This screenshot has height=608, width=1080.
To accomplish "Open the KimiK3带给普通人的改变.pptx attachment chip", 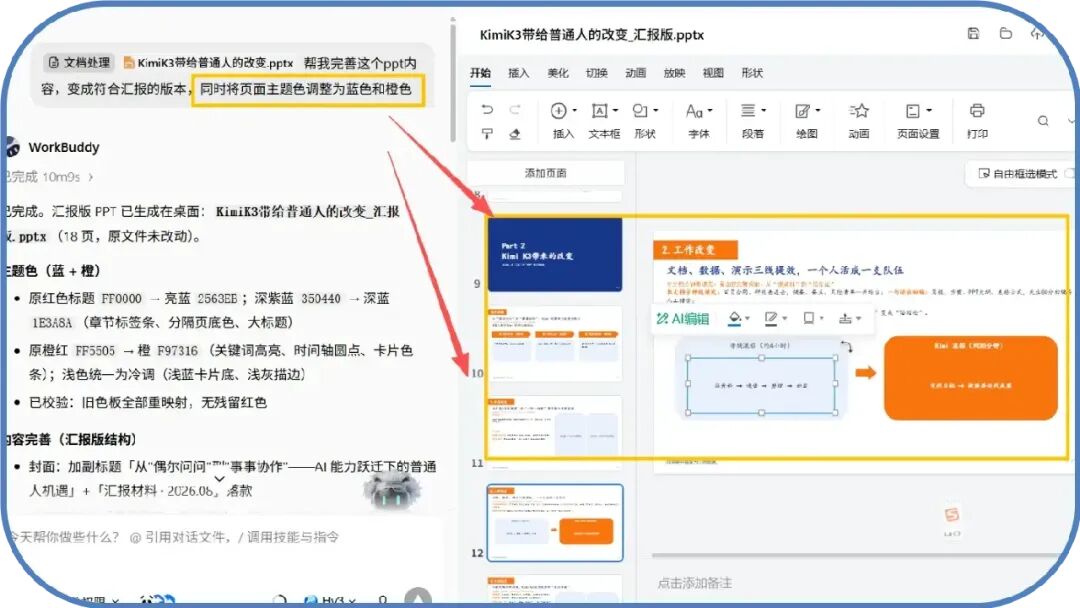I will [x=208, y=63].
